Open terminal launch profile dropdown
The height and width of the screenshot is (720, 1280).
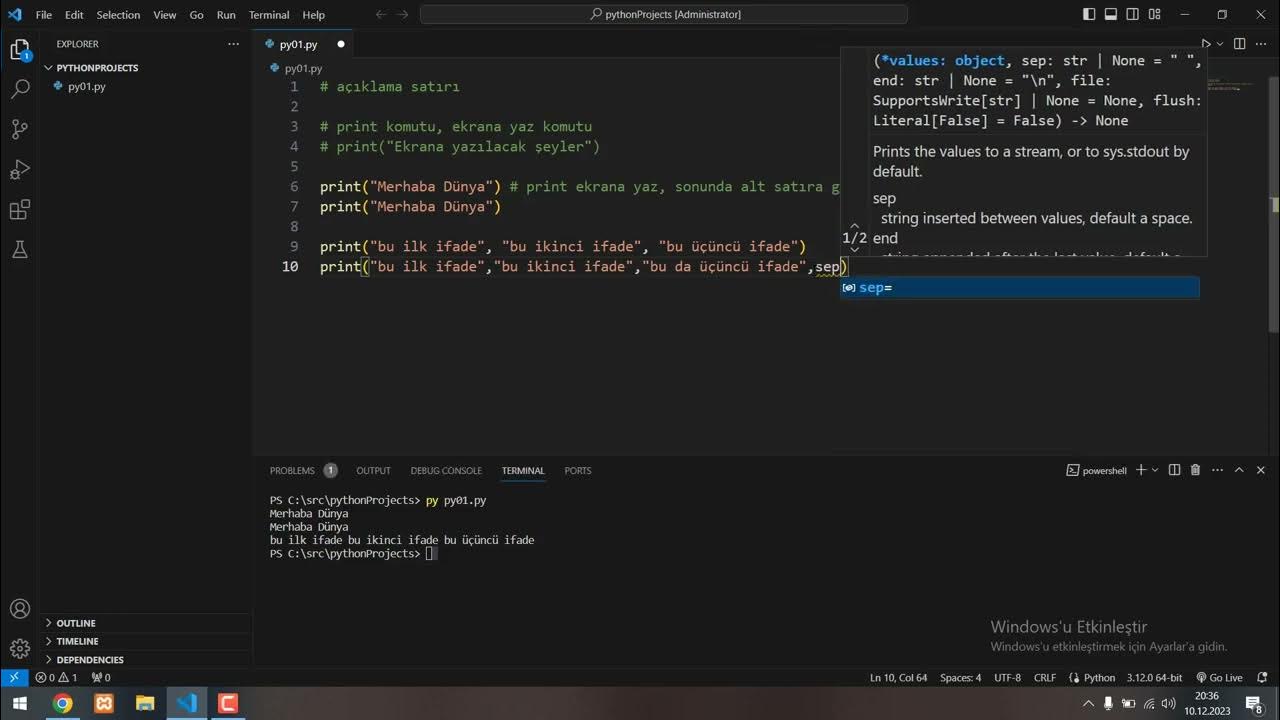1155,470
